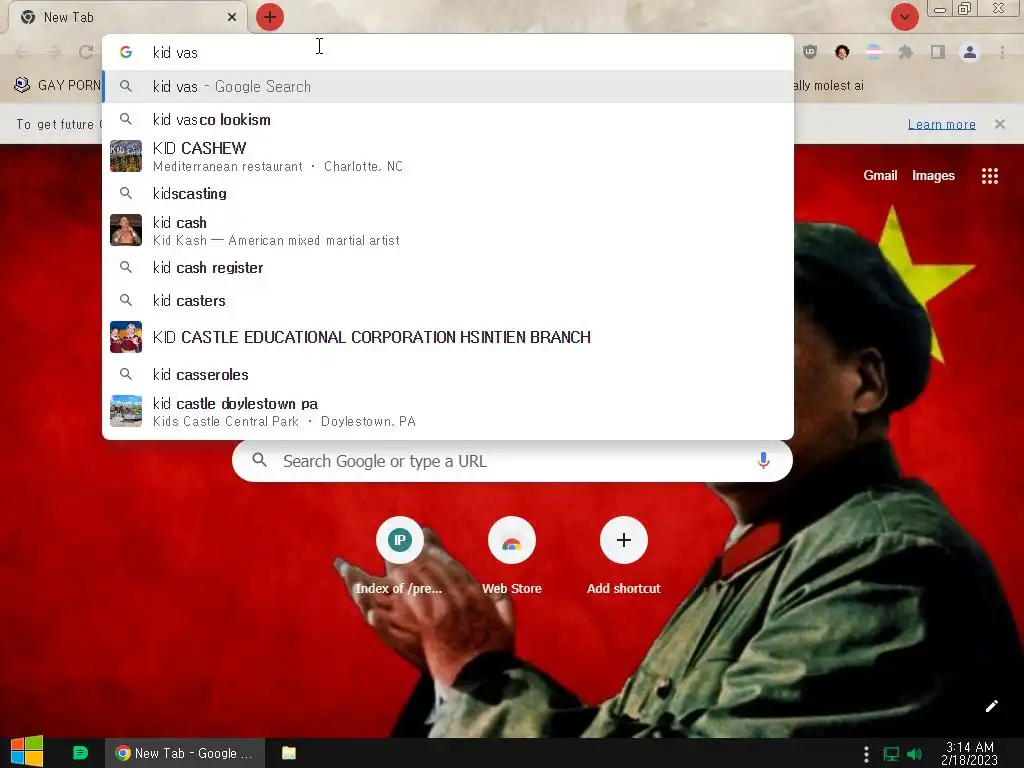Switch to the 'New Tab - Google' taskbar item
Screen dimensions: 1024x768
pyautogui.click(x=185, y=753)
